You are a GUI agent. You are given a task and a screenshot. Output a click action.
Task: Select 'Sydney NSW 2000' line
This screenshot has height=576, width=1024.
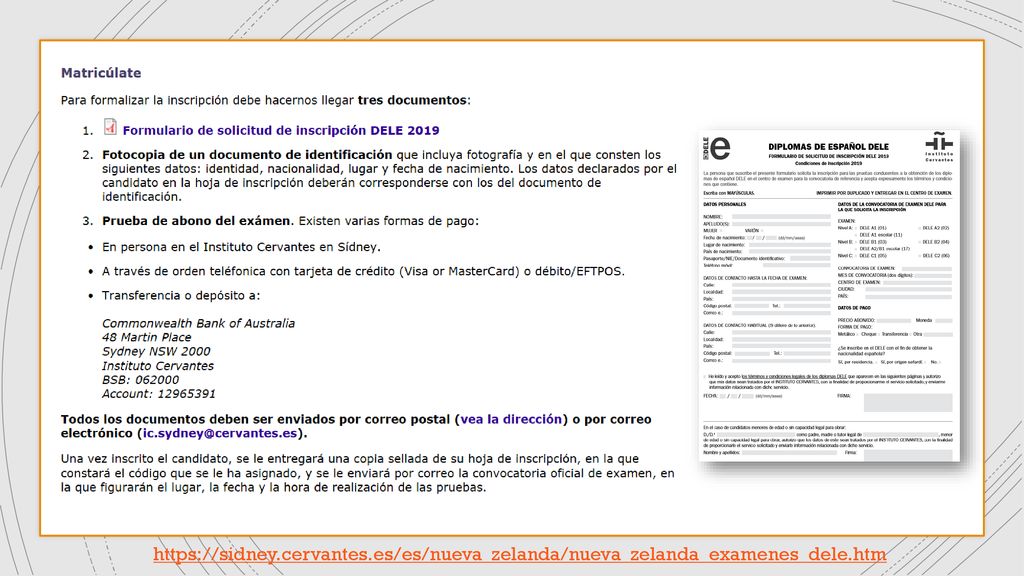coord(156,351)
